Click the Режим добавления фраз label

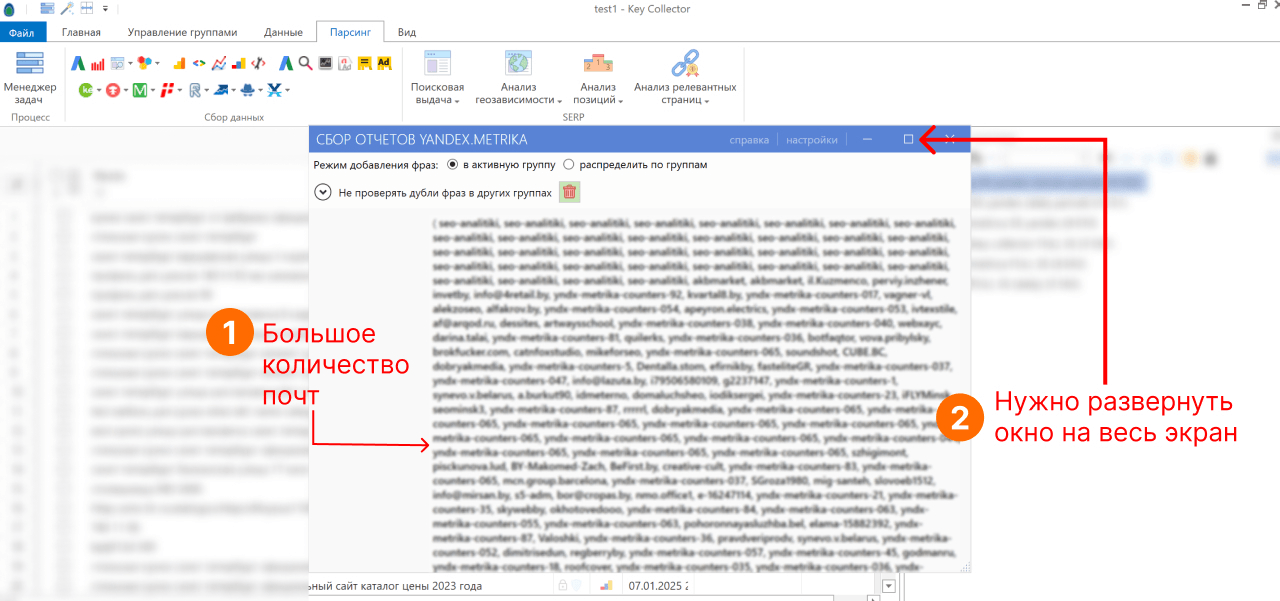[376, 164]
